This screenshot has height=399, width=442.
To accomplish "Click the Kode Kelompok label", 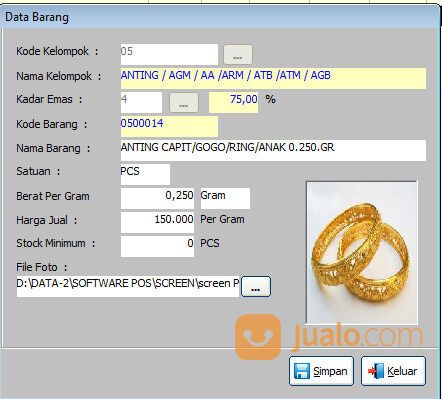I will pyautogui.click(x=57, y=51).
